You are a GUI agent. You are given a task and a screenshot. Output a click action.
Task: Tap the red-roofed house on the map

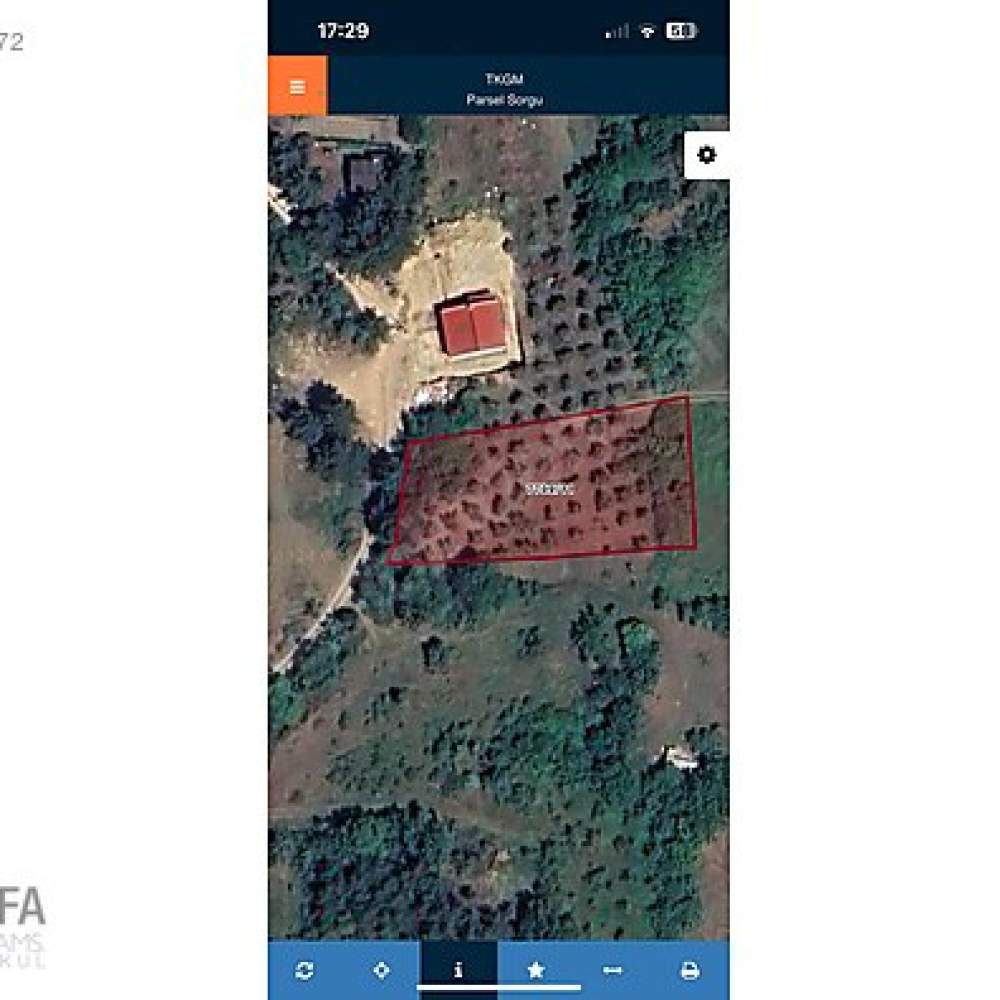click(472, 327)
